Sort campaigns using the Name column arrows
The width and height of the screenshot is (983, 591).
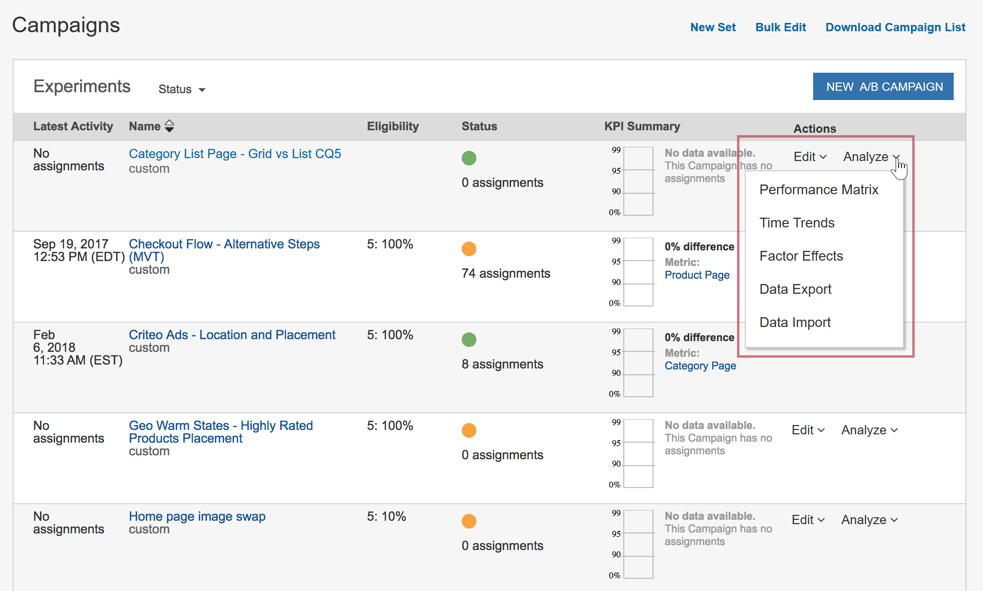tap(170, 126)
